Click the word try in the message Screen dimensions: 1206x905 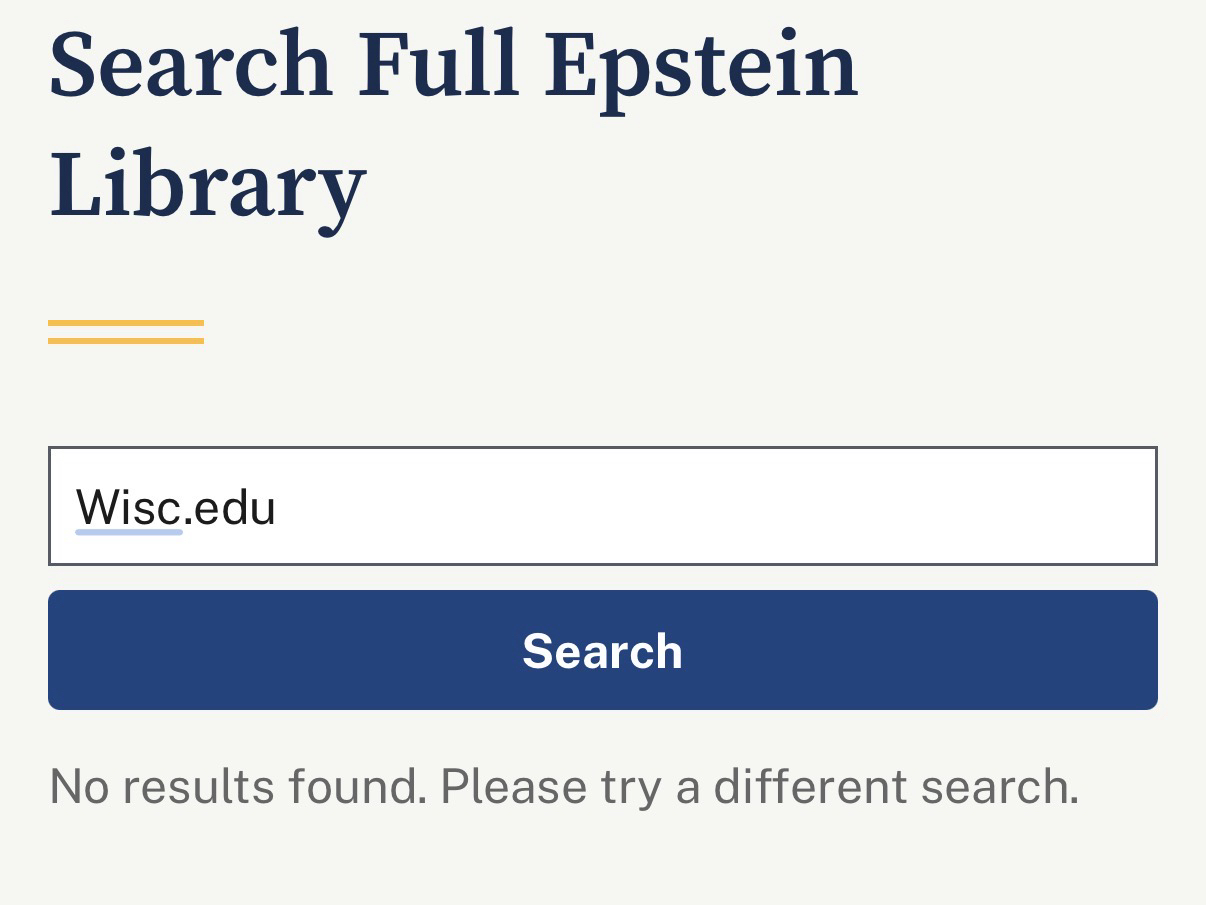[630, 786]
